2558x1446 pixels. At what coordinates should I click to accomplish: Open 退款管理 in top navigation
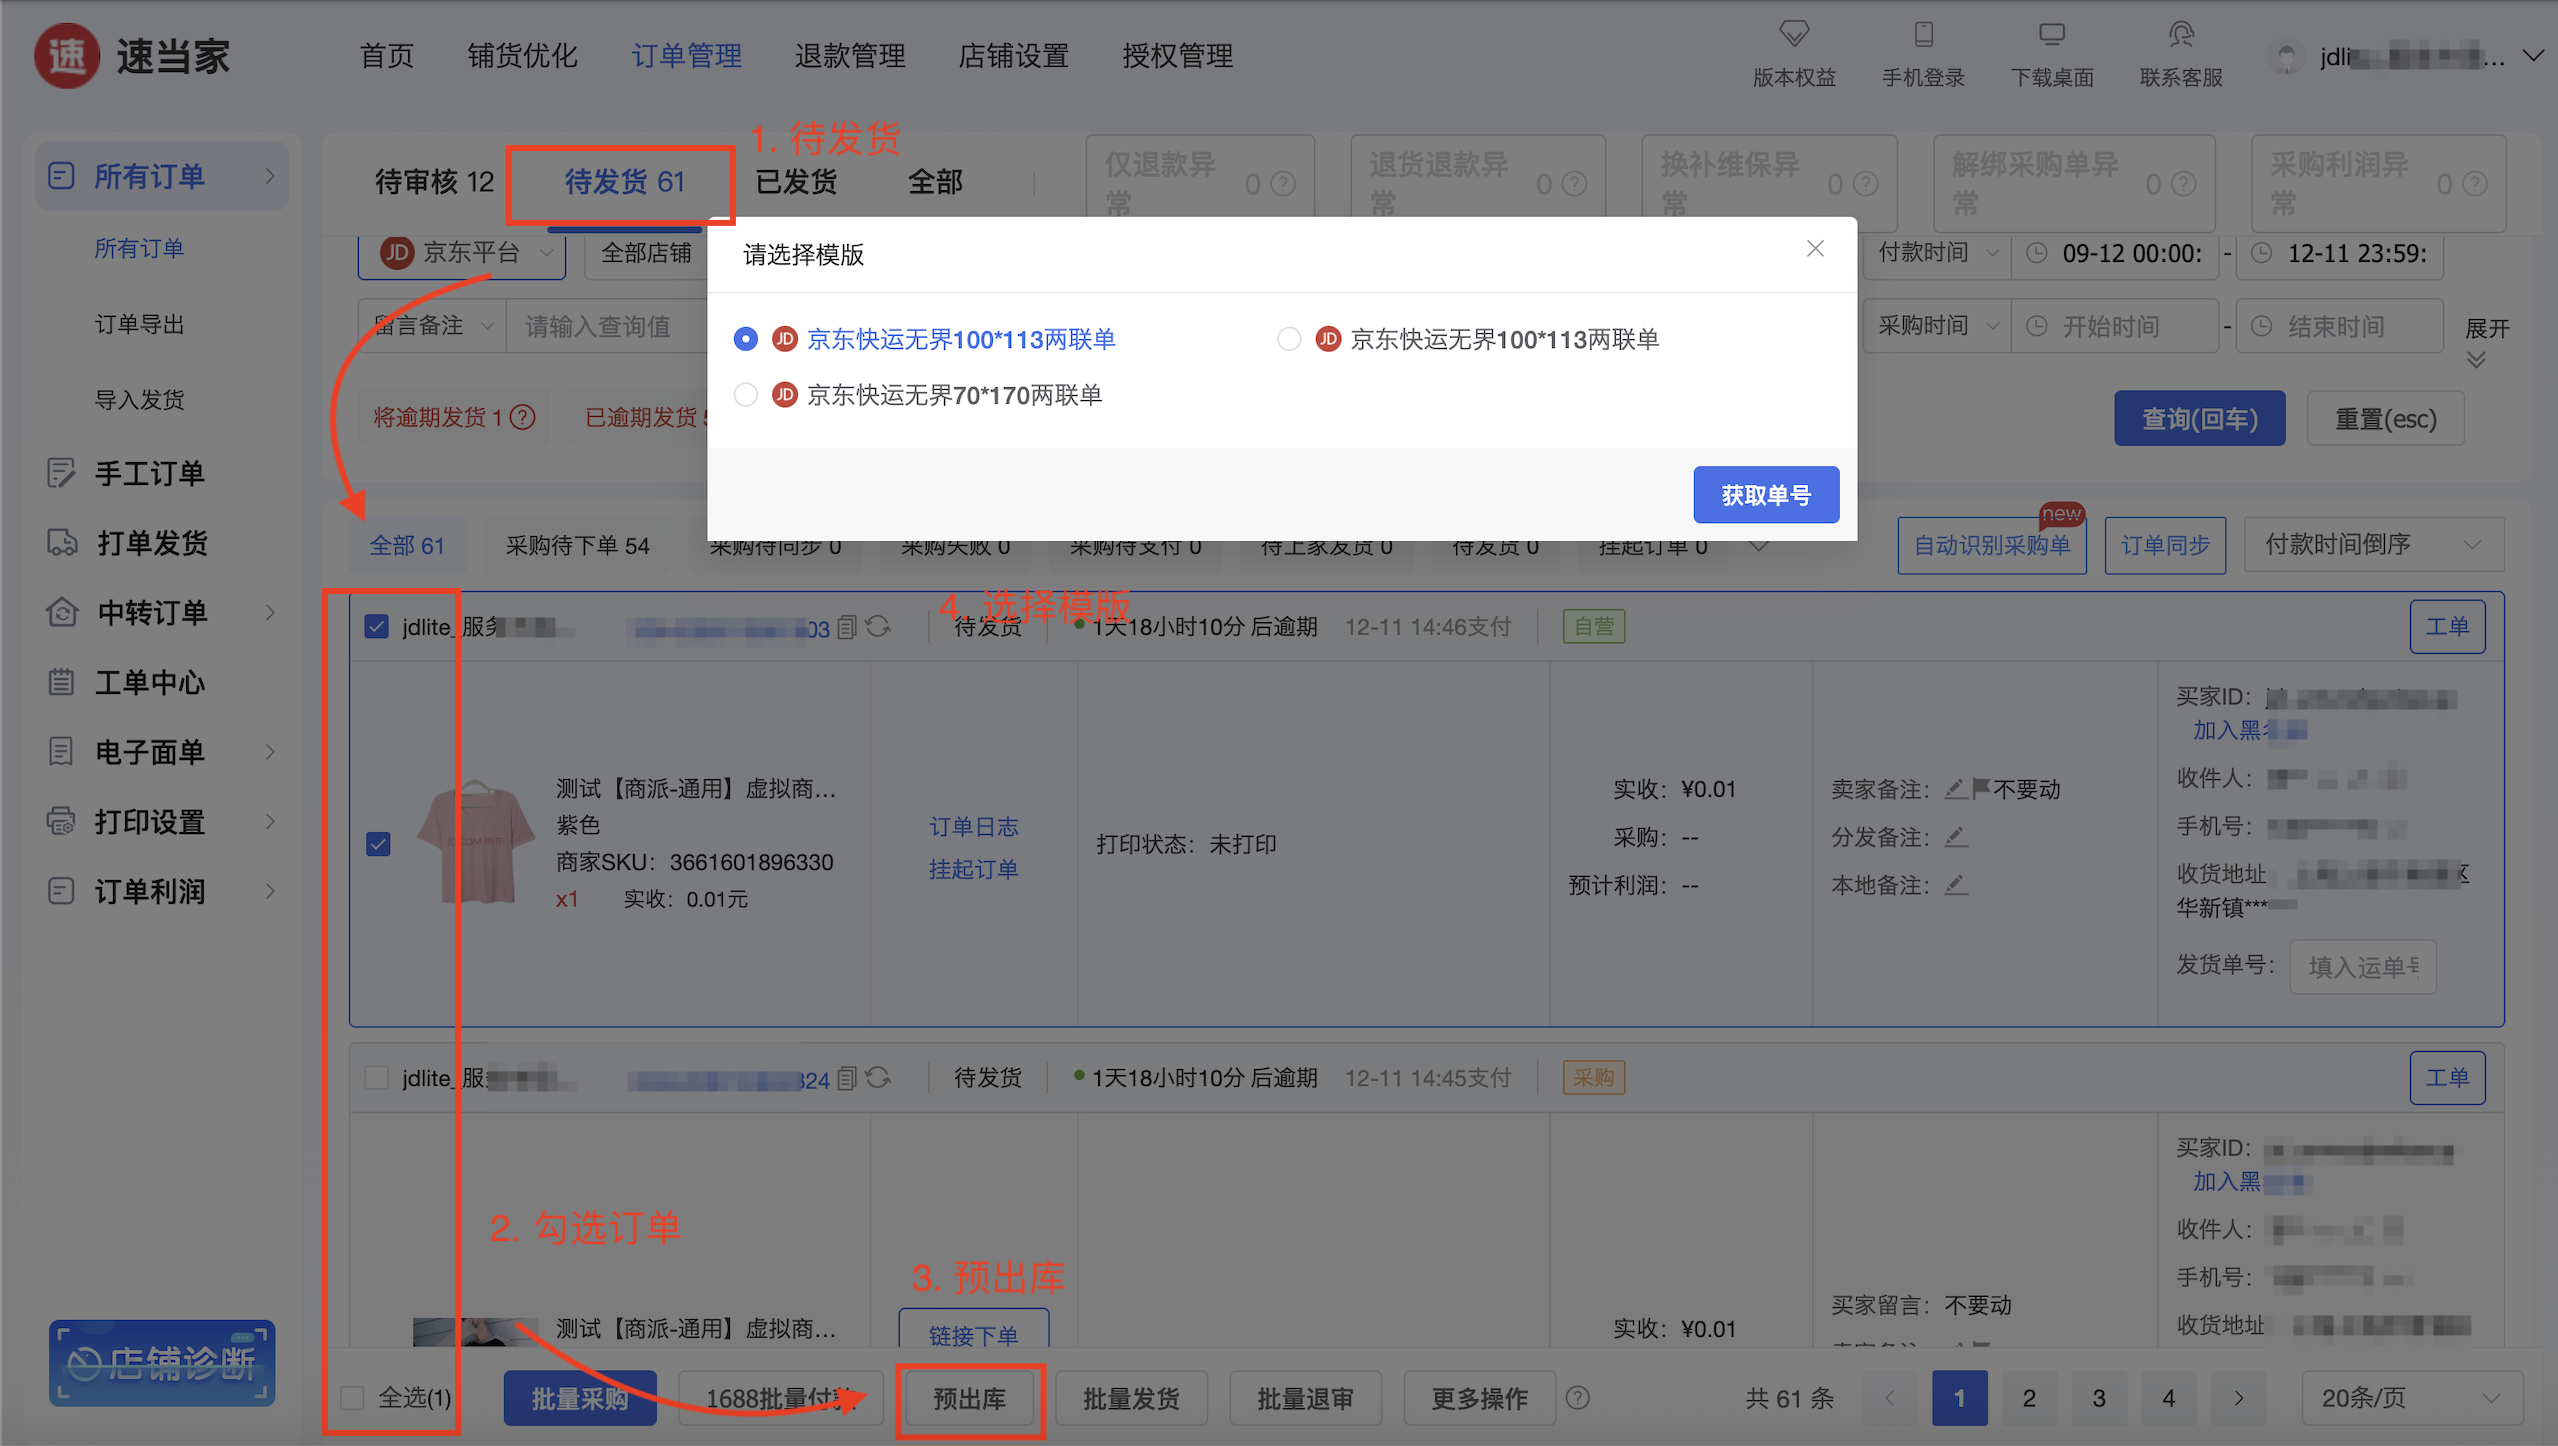850,56
